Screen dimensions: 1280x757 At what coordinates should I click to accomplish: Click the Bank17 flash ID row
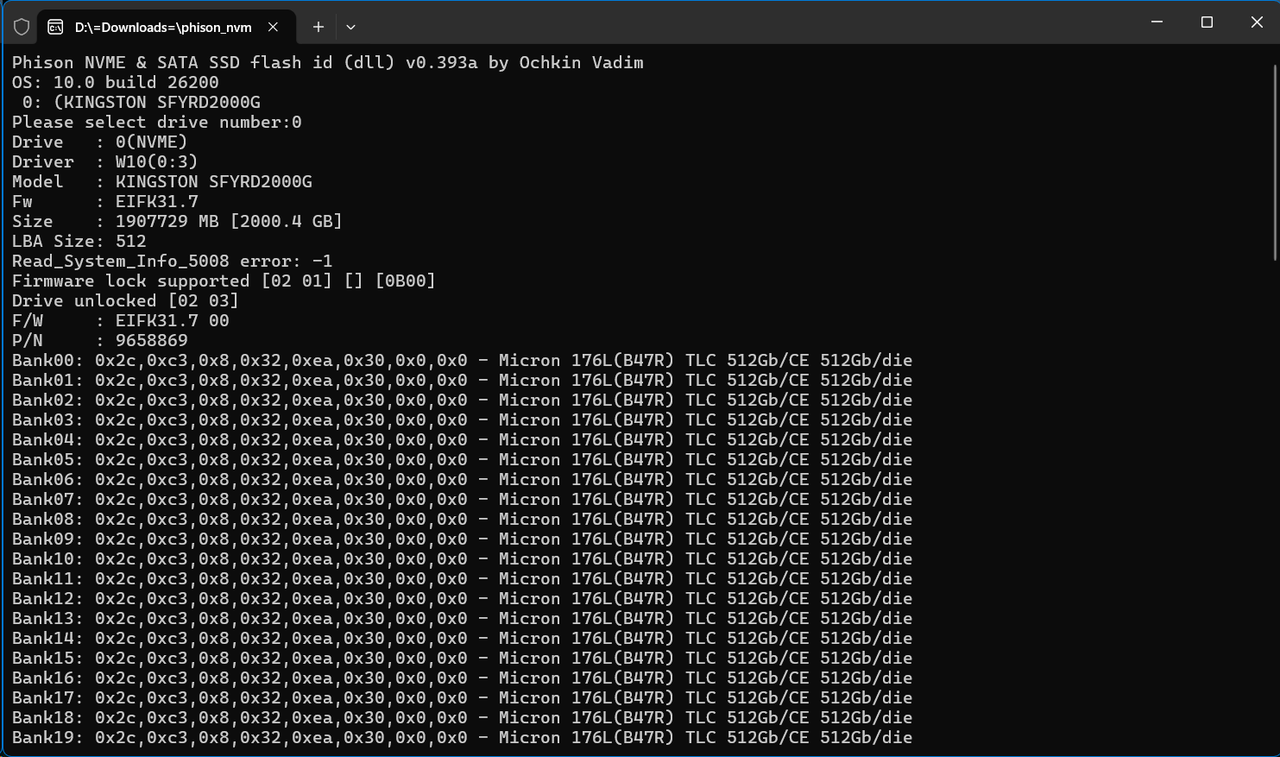[x=462, y=697]
